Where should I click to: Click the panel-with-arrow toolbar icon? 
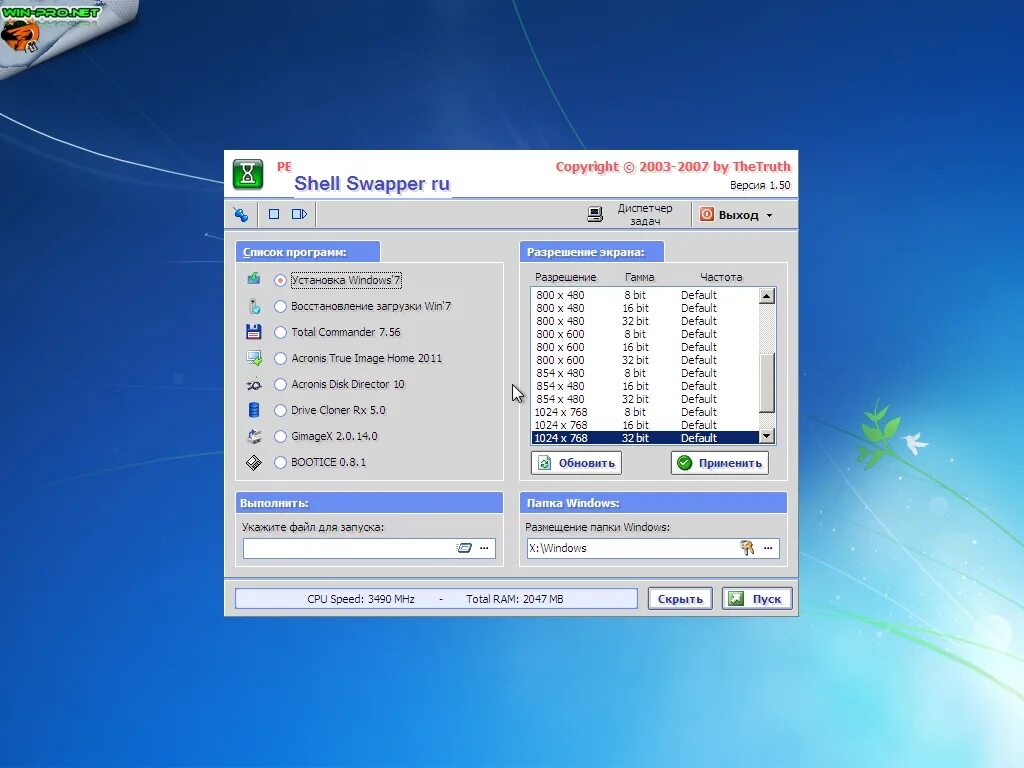coord(299,214)
